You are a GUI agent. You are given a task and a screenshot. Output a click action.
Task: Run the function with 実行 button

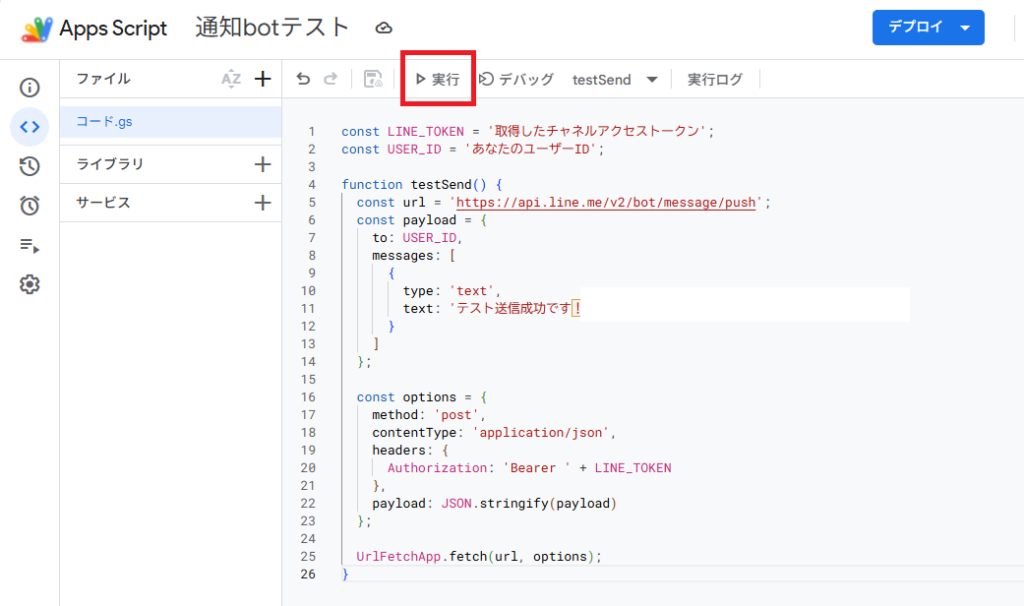click(x=438, y=79)
